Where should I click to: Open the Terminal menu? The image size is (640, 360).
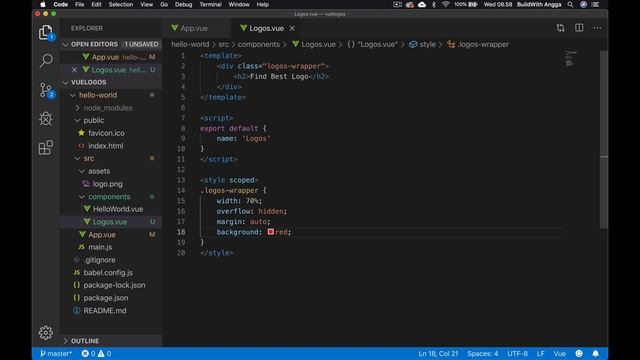211,4
